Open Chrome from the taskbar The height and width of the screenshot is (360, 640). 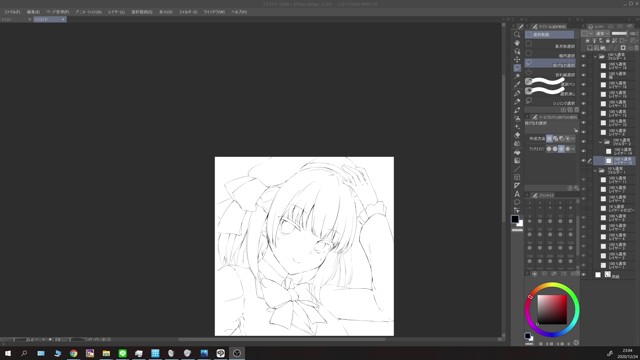(x=73, y=353)
